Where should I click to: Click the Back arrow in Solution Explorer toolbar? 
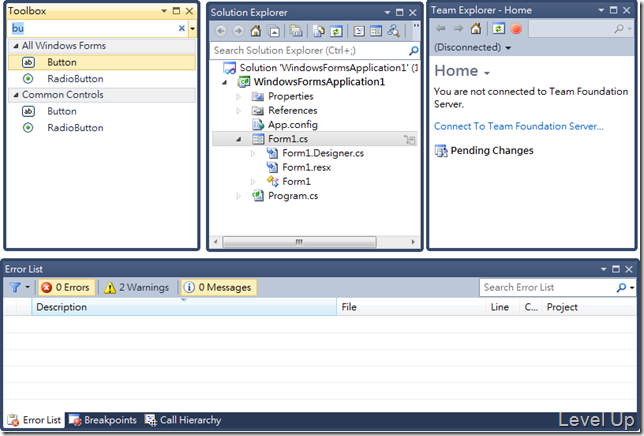point(221,31)
